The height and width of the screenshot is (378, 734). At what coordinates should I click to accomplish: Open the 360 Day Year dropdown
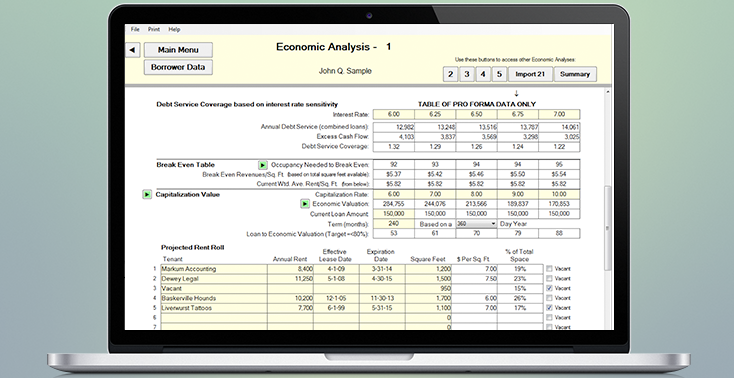click(477, 224)
